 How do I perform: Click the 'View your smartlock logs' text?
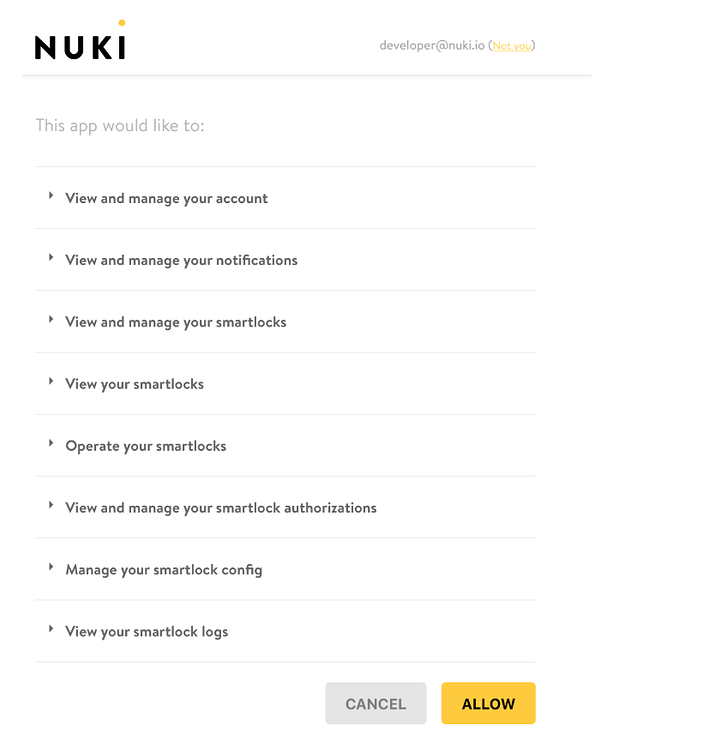point(147,632)
